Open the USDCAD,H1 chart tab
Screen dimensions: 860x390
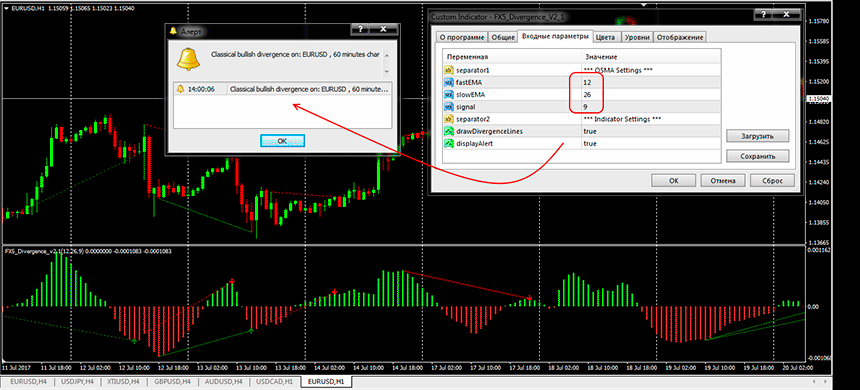coord(273,381)
